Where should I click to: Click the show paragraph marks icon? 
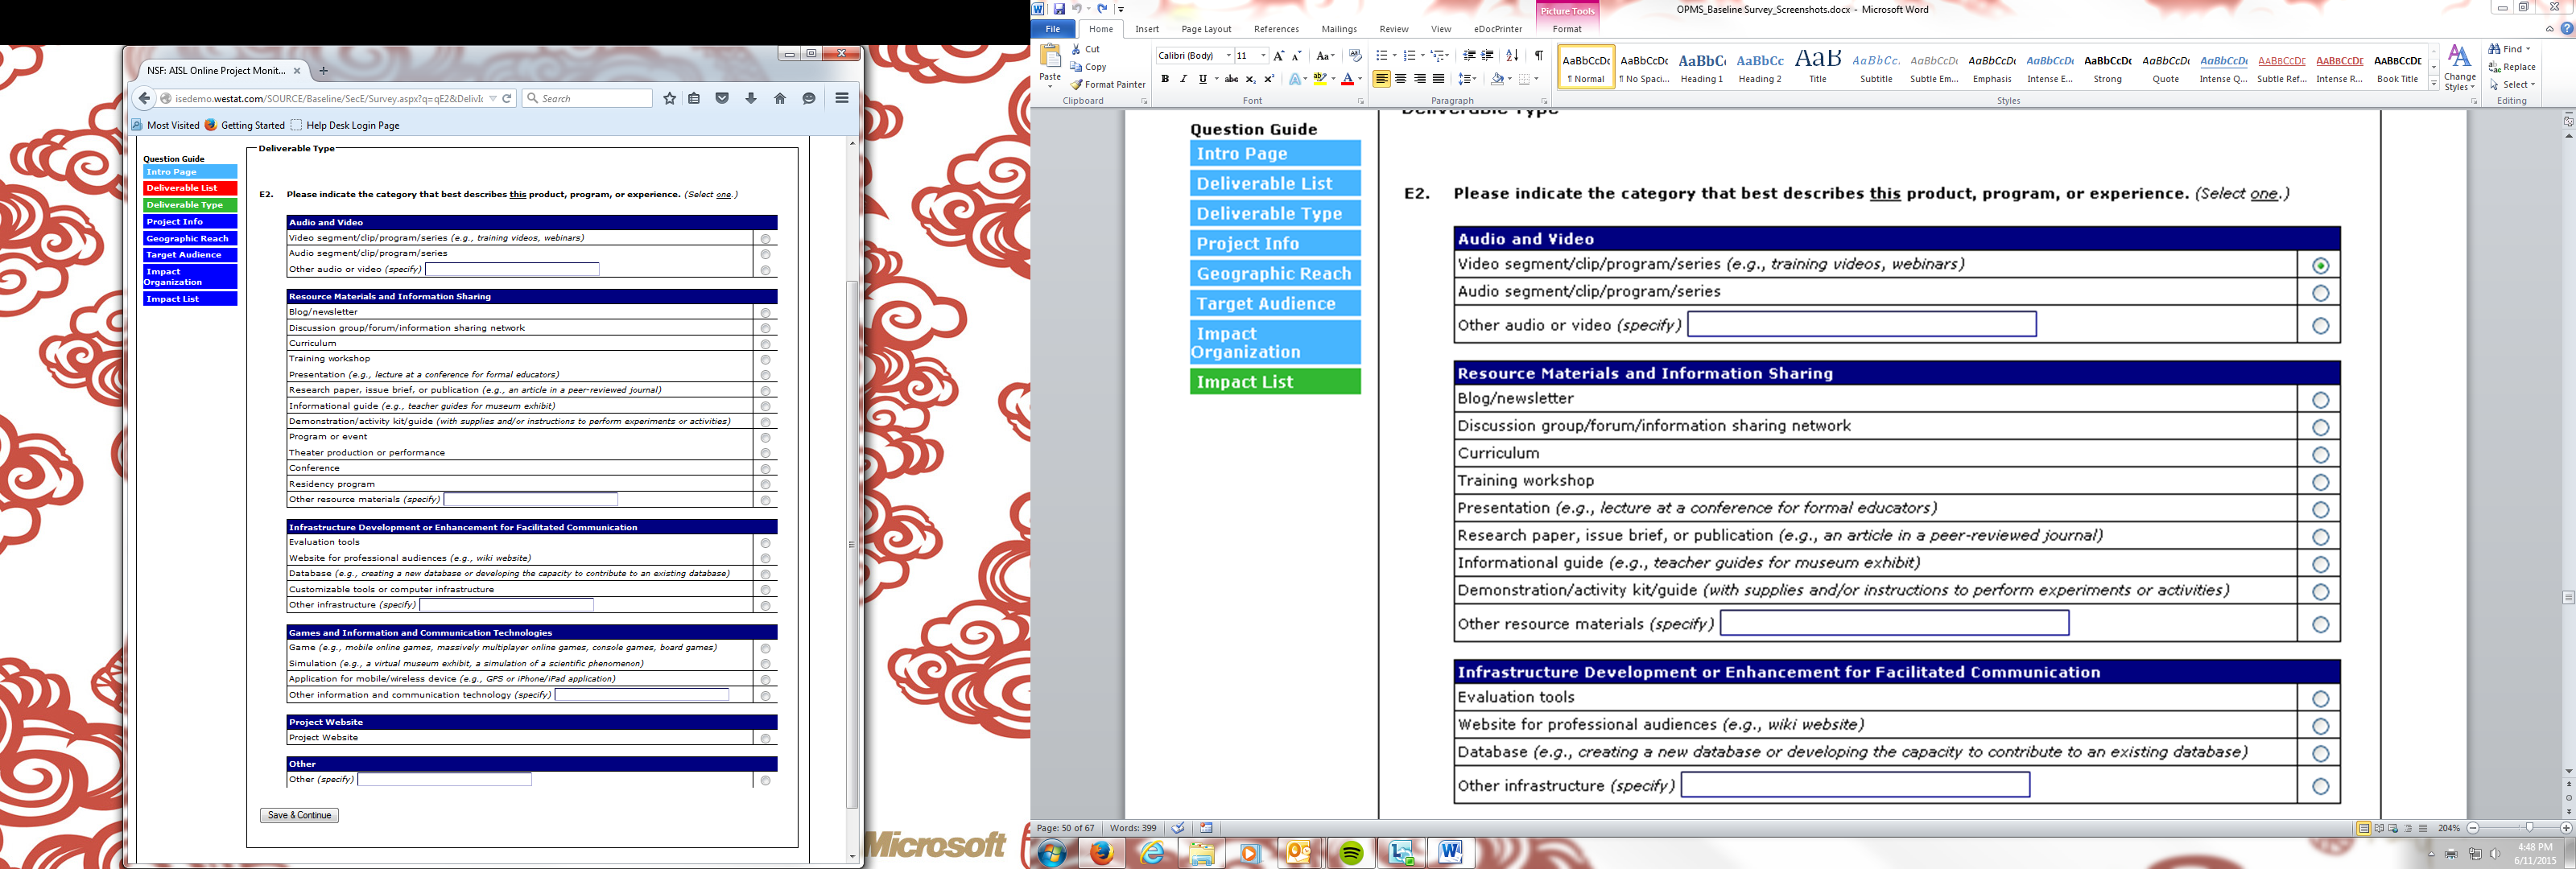pos(1538,55)
